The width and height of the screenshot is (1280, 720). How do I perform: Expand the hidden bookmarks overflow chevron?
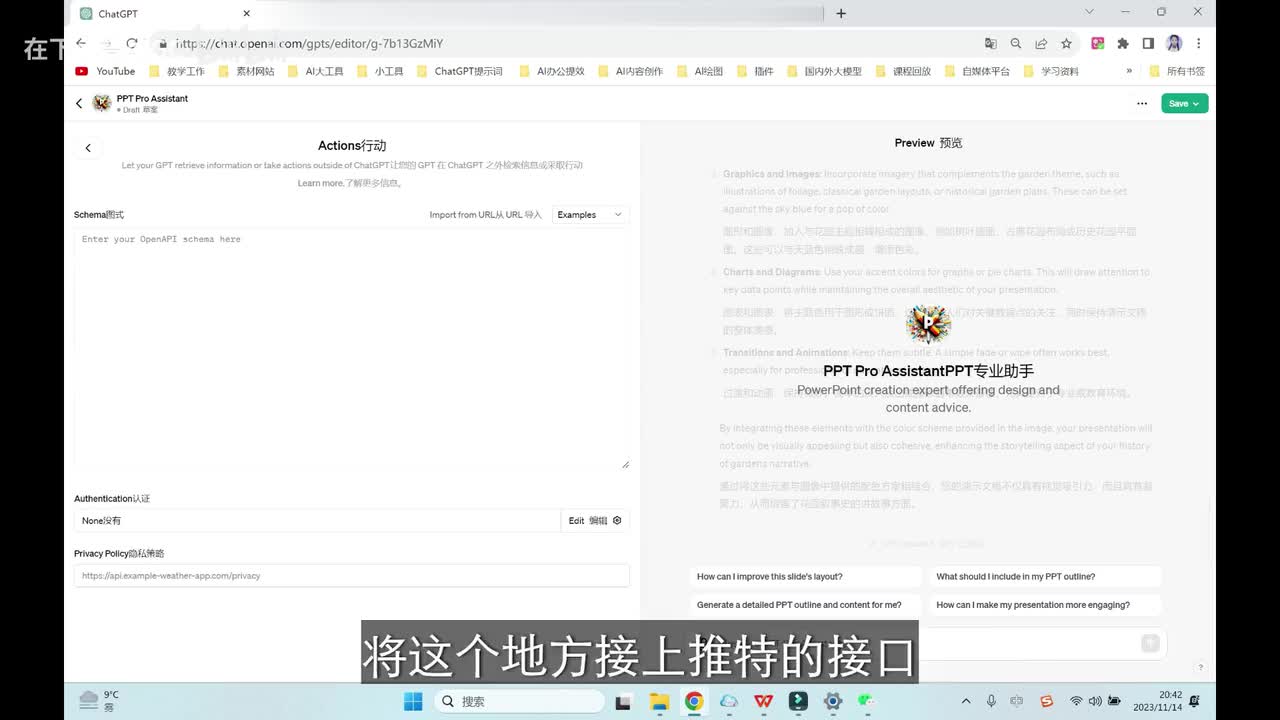(x=1129, y=71)
